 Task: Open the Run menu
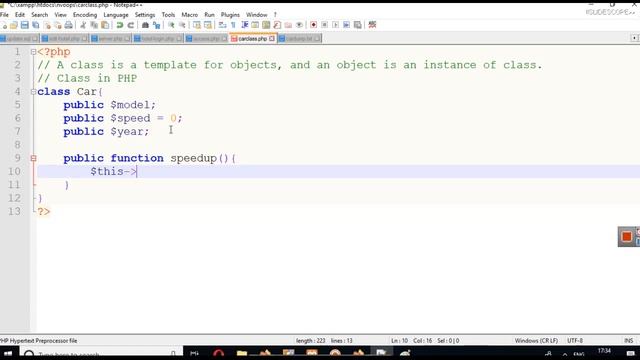pyautogui.click(x=209, y=15)
